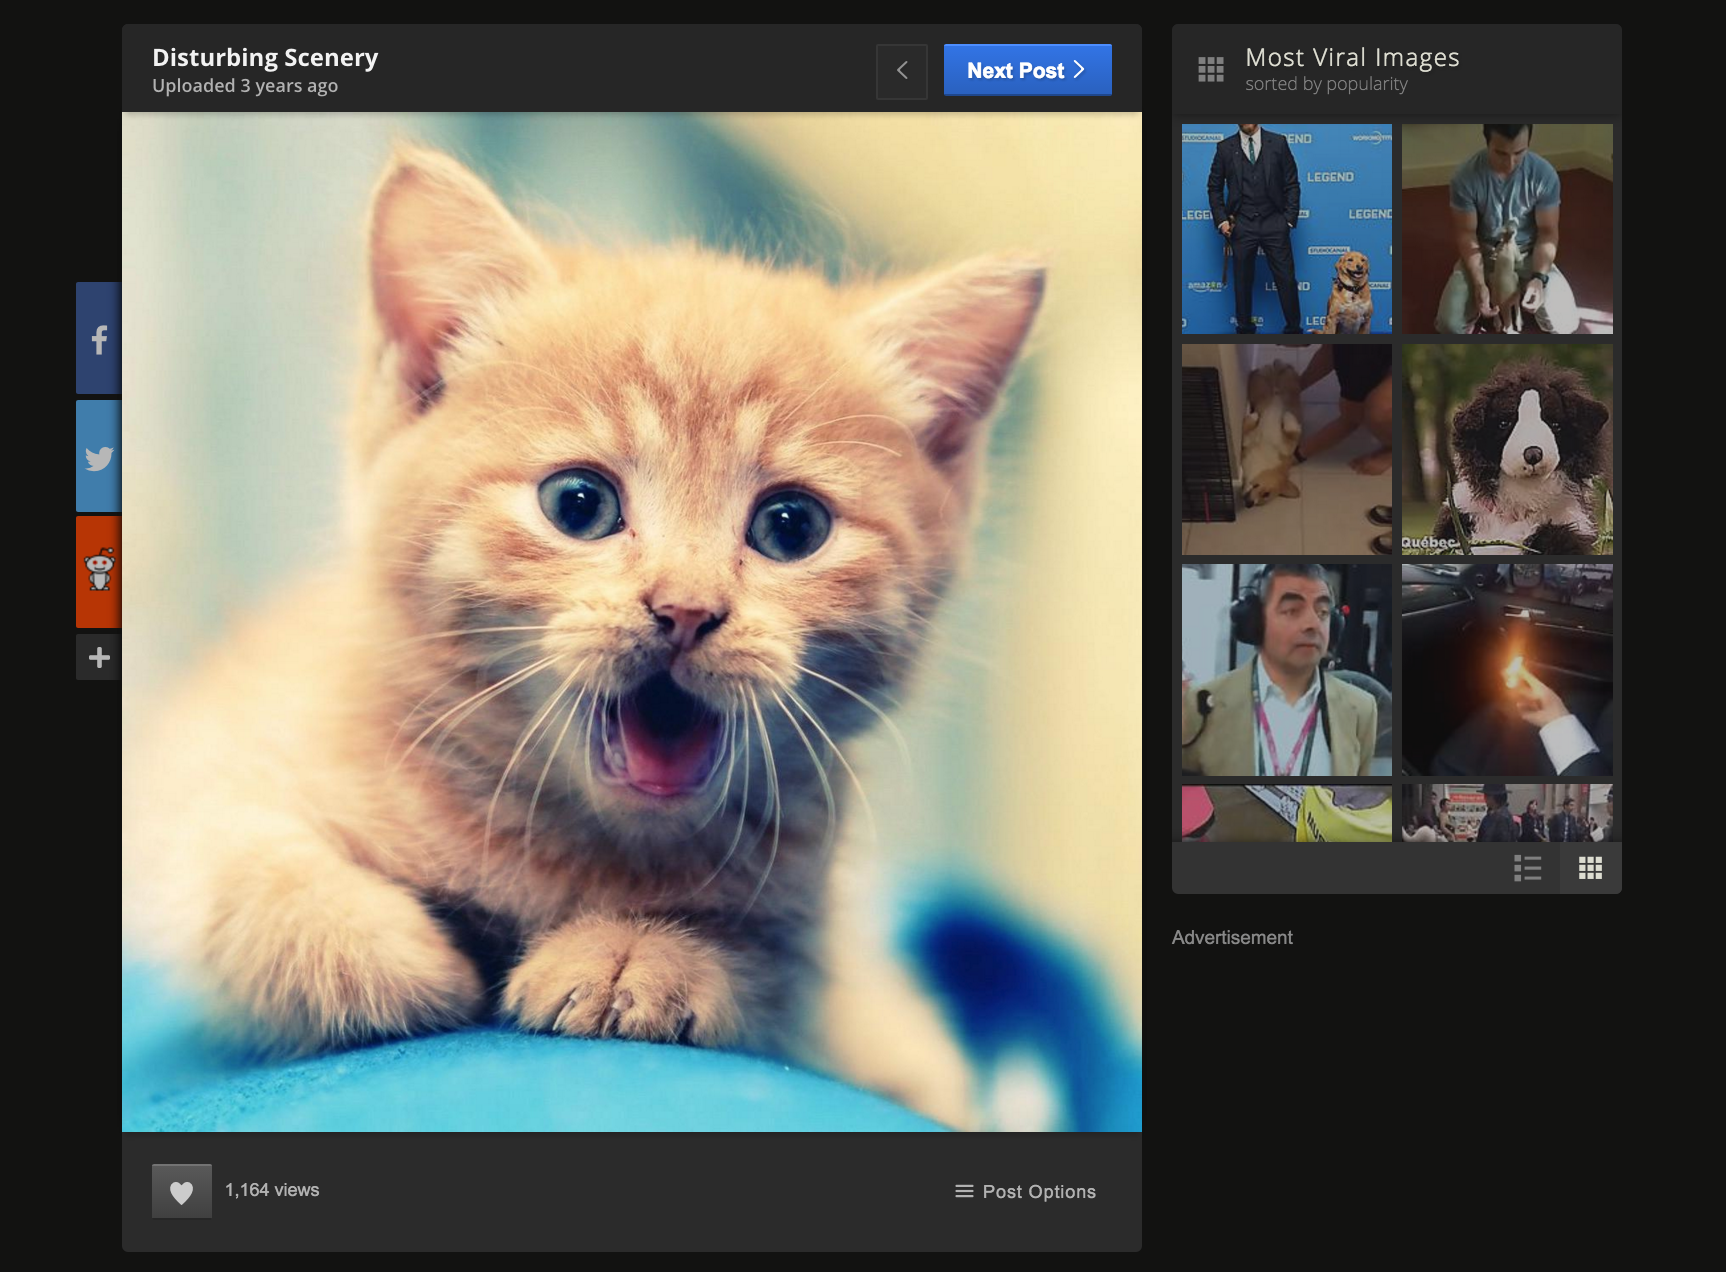Screen dimensions: 1726x1272
Task: Click the Disturbing Scenery title
Action: click(265, 57)
